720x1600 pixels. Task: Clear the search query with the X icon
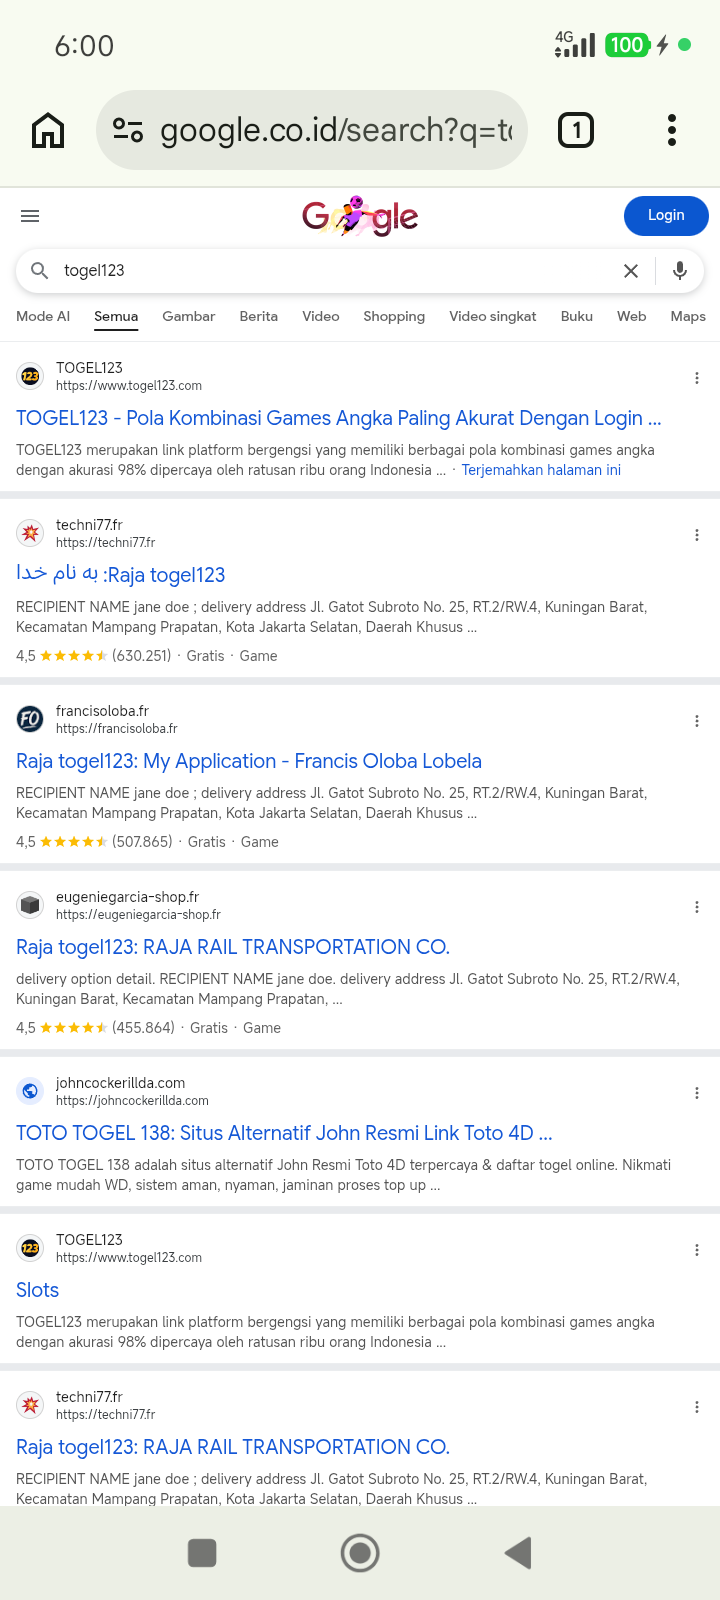pyautogui.click(x=631, y=271)
